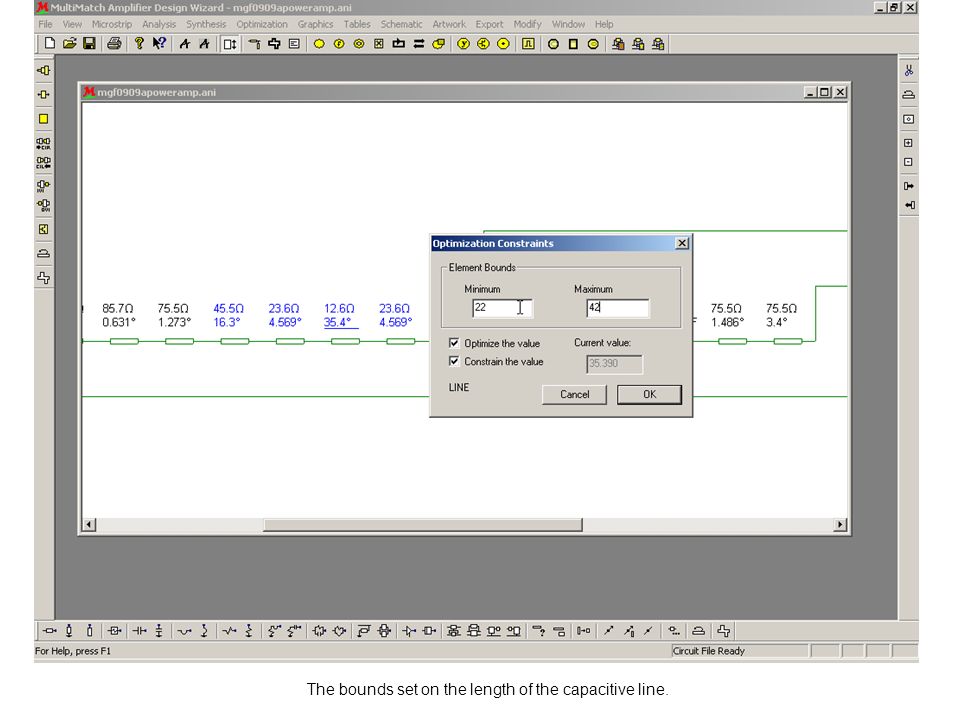Select the CIL icon in the left sidebar
Viewport: 960px width, 720px height.
(x=43, y=163)
